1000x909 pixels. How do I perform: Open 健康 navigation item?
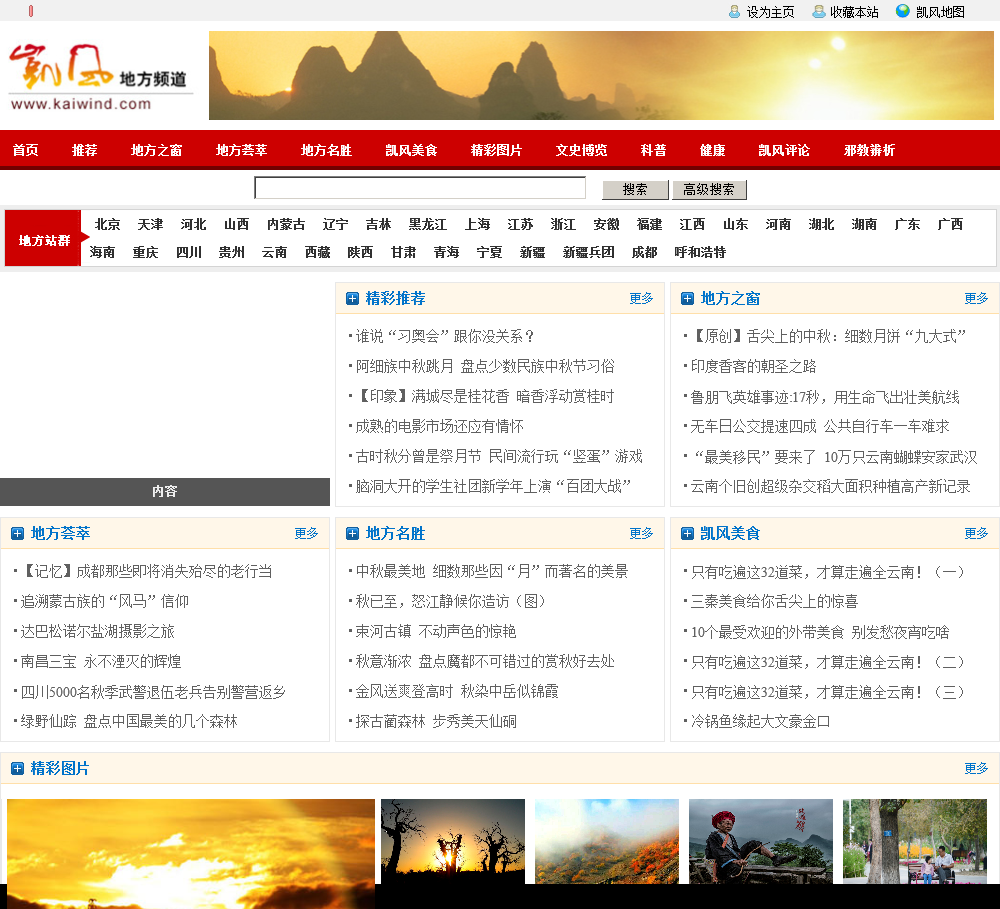(x=712, y=150)
